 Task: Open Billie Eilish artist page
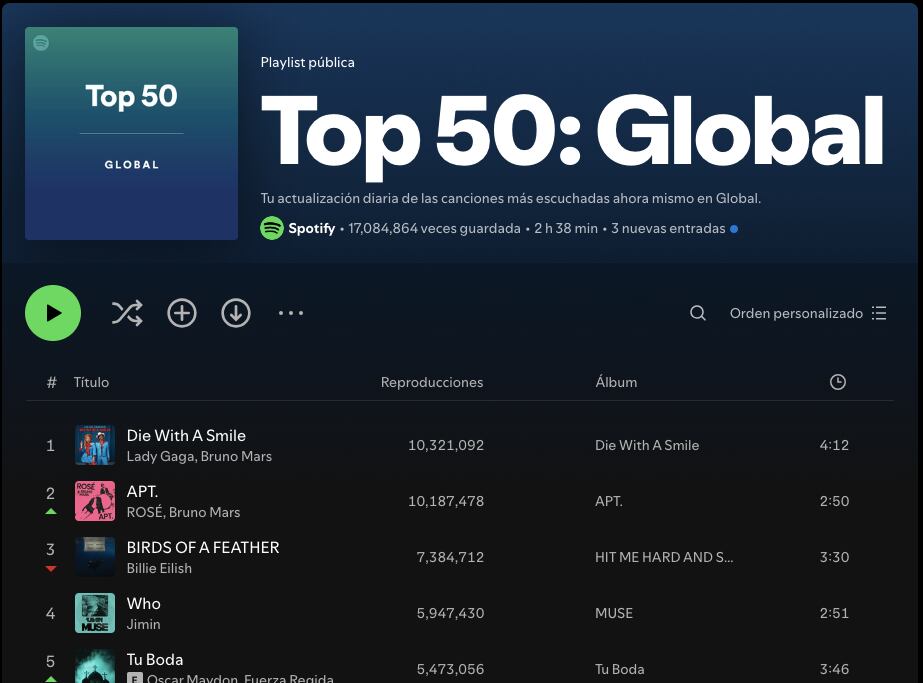point(159,569)
